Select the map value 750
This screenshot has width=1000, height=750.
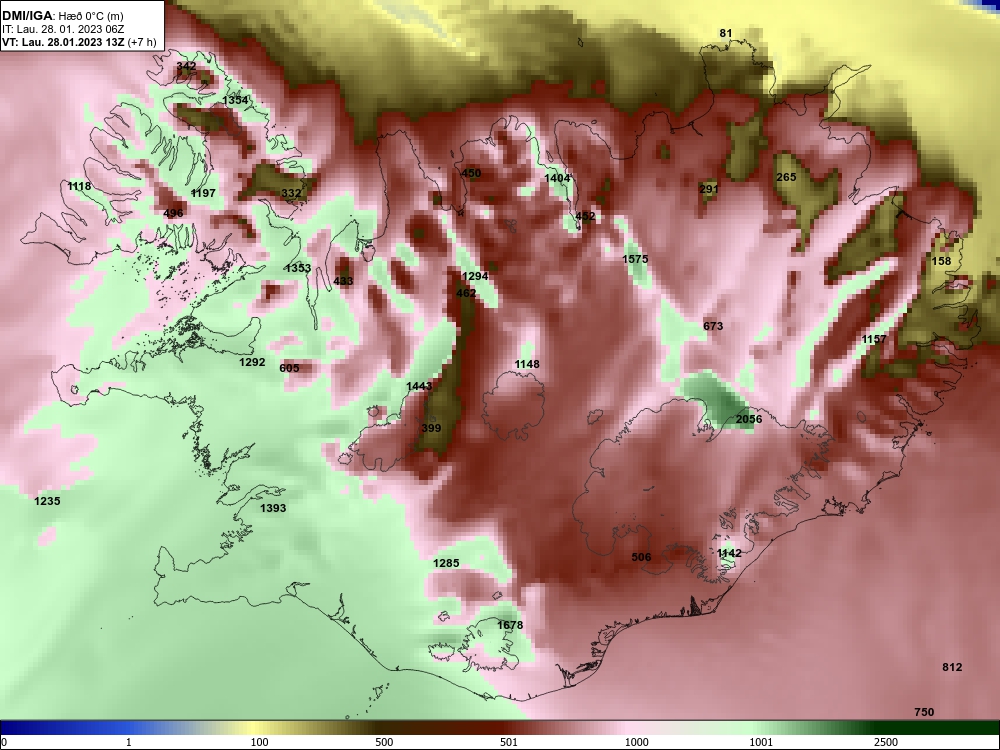[924, 712]
